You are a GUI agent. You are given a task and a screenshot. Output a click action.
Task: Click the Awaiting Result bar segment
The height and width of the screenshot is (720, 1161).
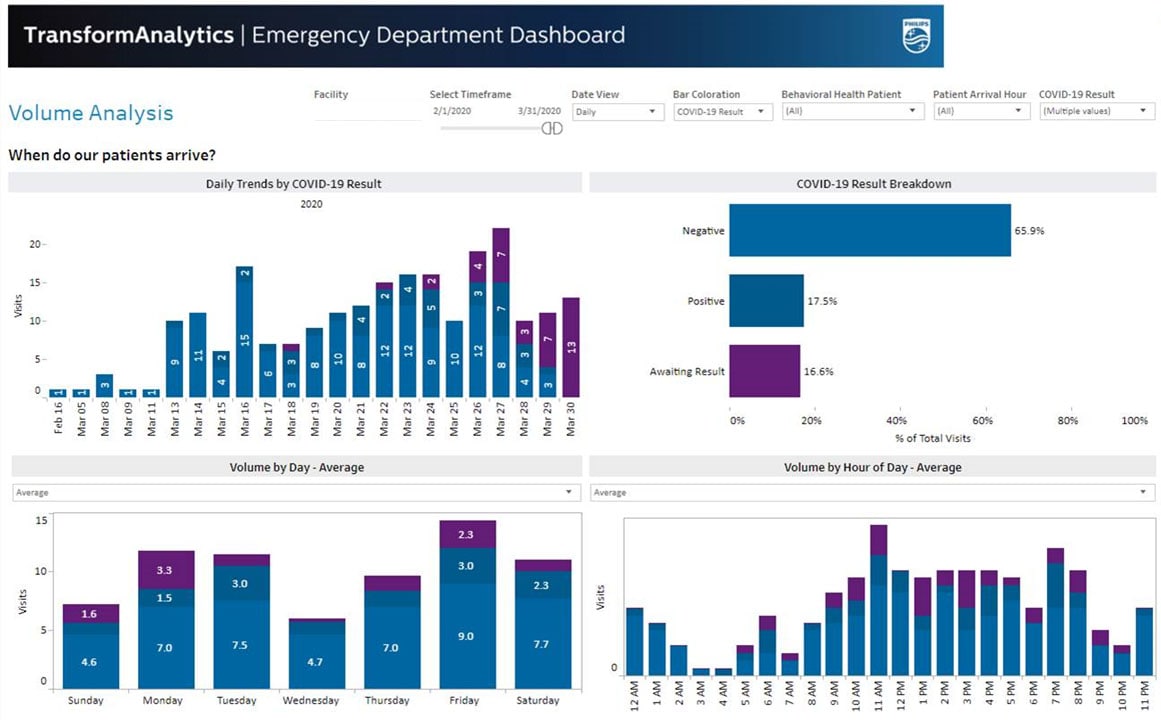click(x=765, y=371)
